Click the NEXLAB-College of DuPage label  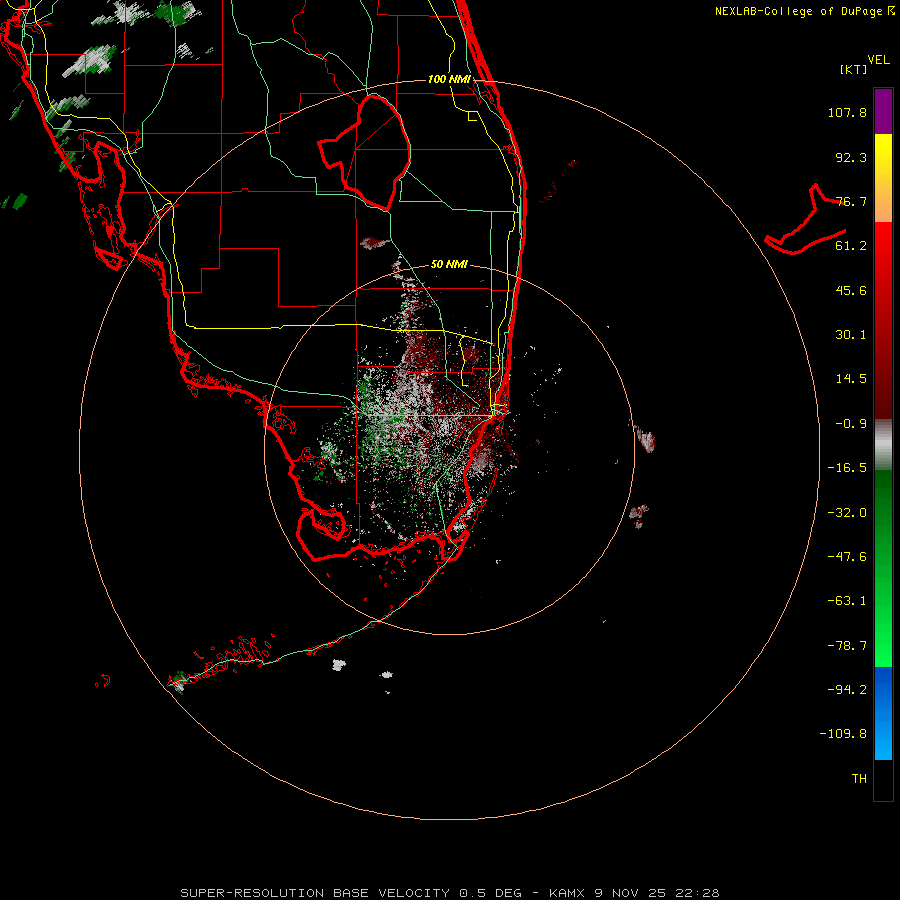click(804, 11)
